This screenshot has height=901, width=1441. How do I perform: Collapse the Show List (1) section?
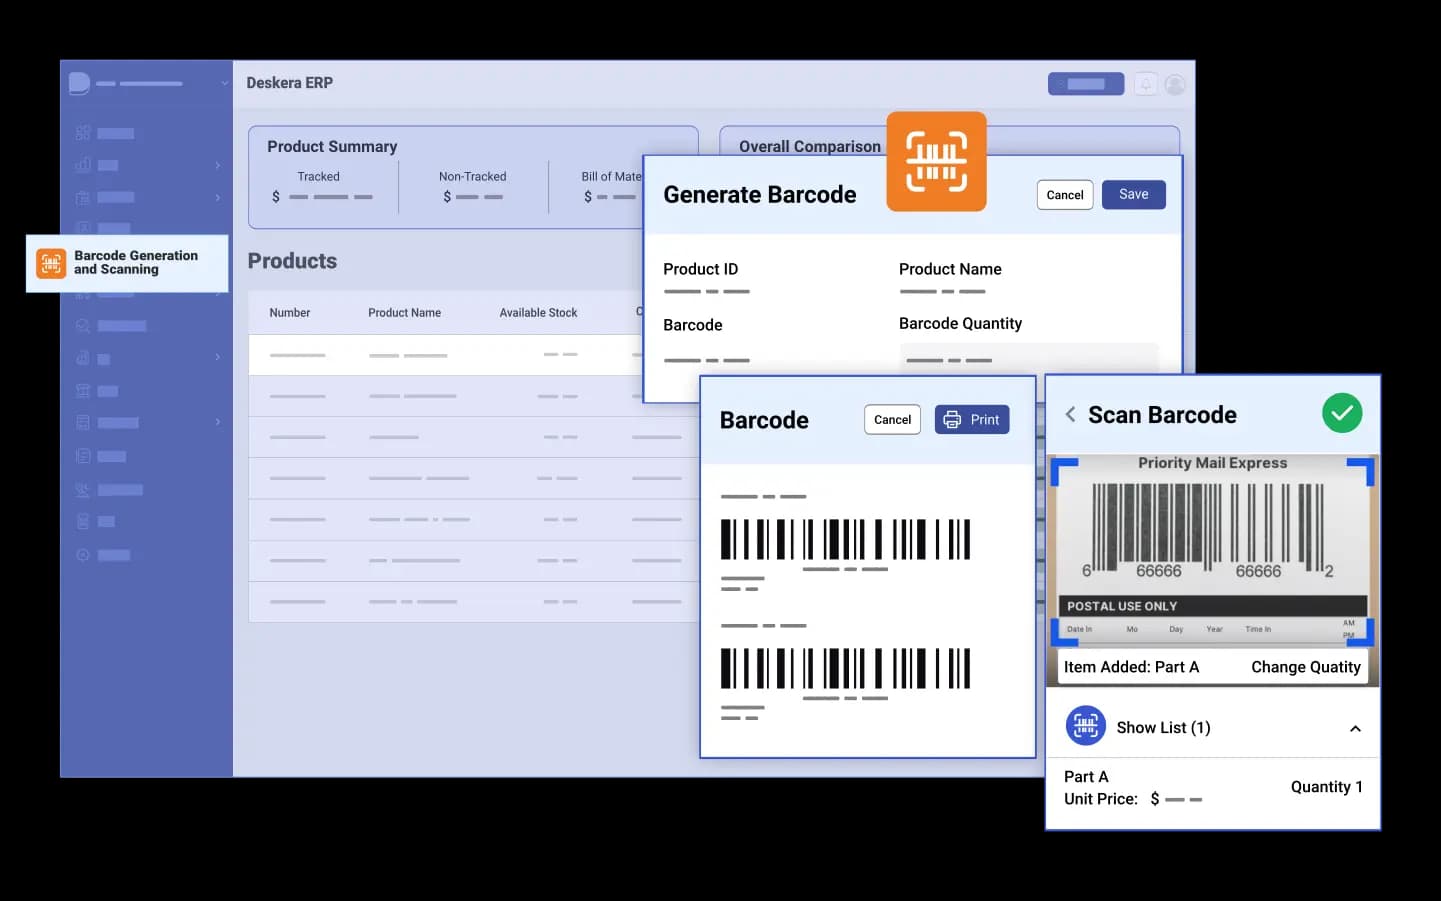tap(1355, 728)
